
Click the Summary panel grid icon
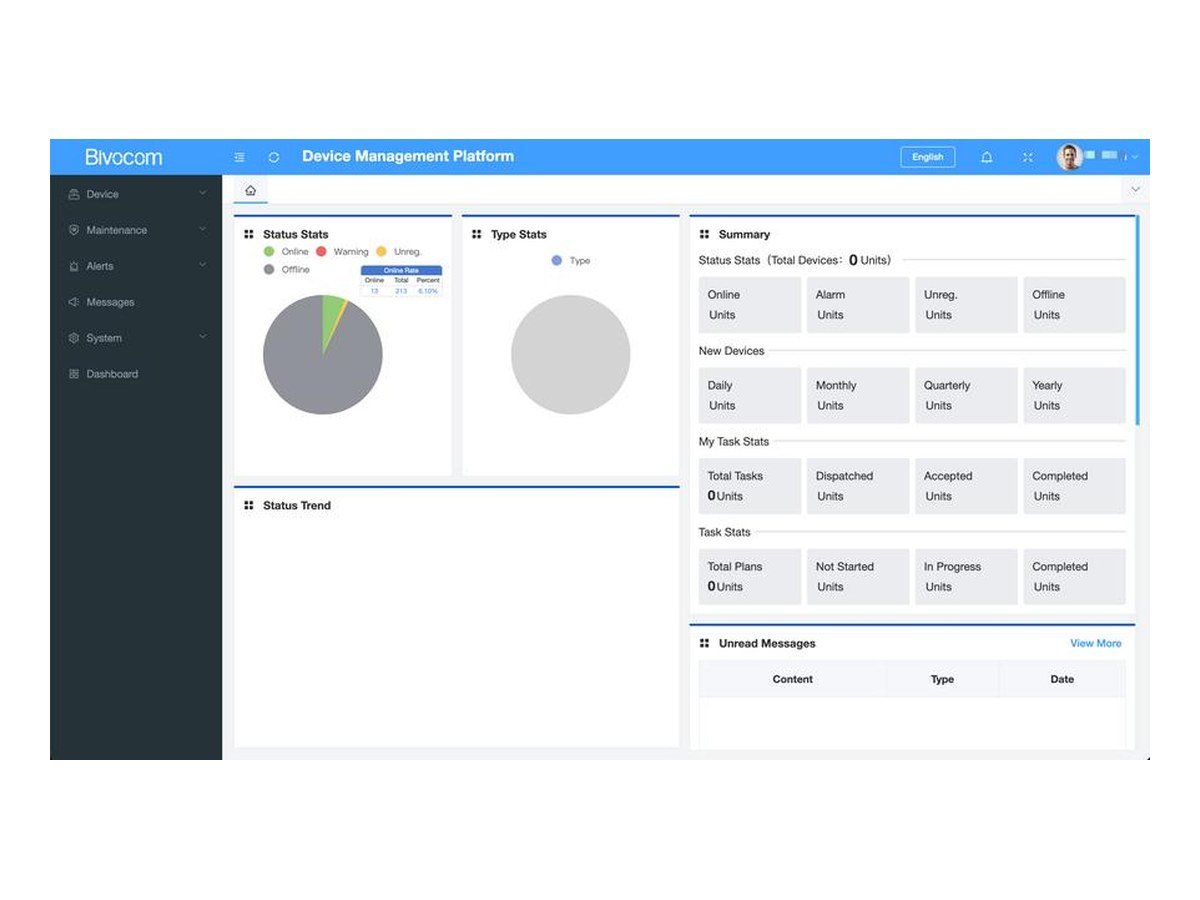pos(704,234)
